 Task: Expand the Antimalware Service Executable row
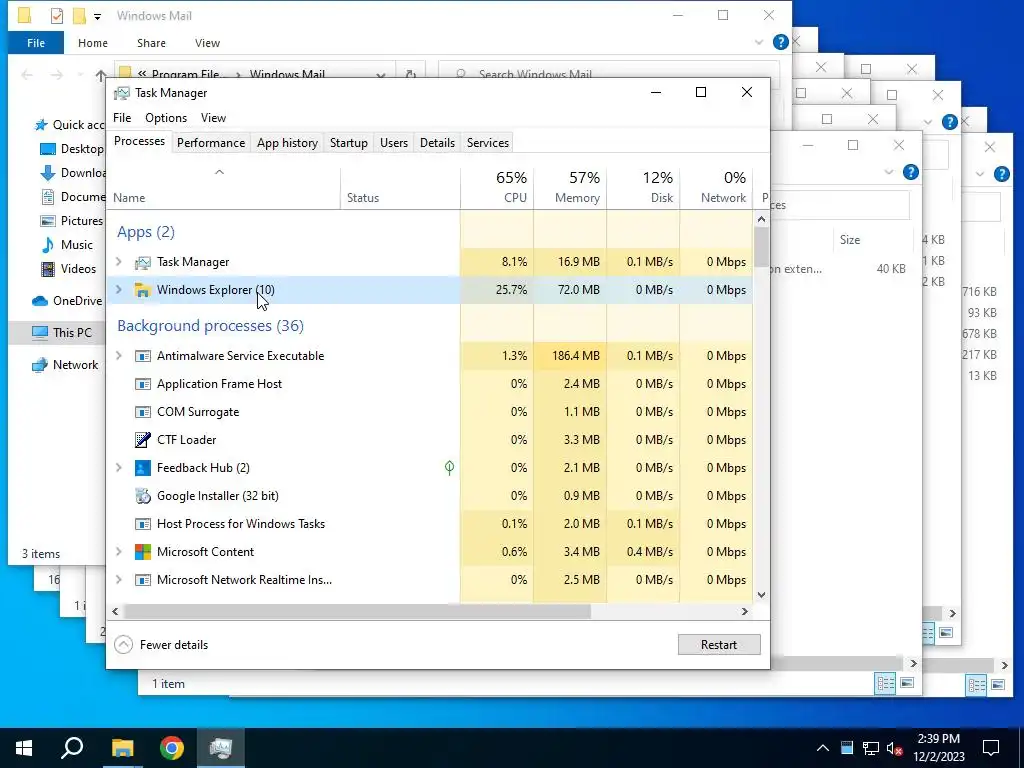(119, 356)
